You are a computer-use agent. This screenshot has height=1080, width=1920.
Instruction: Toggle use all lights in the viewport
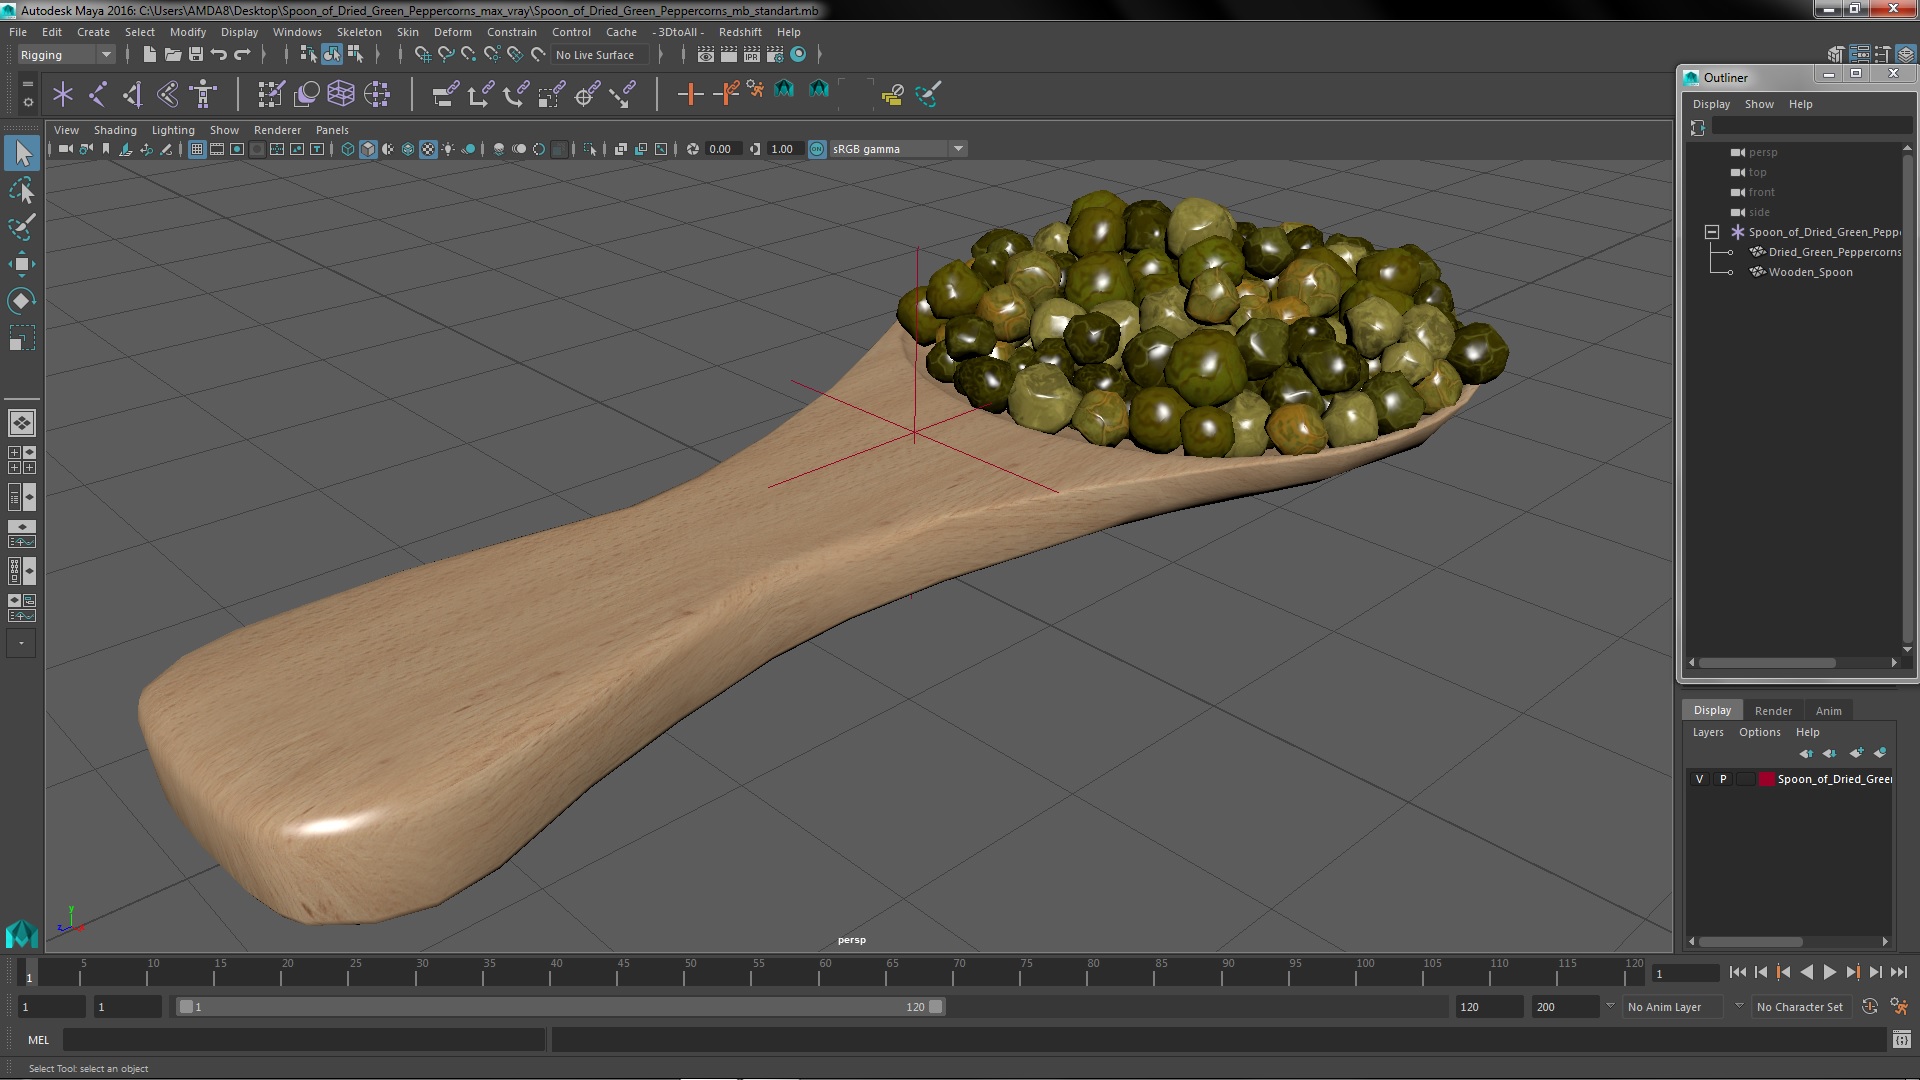[448, 149]
